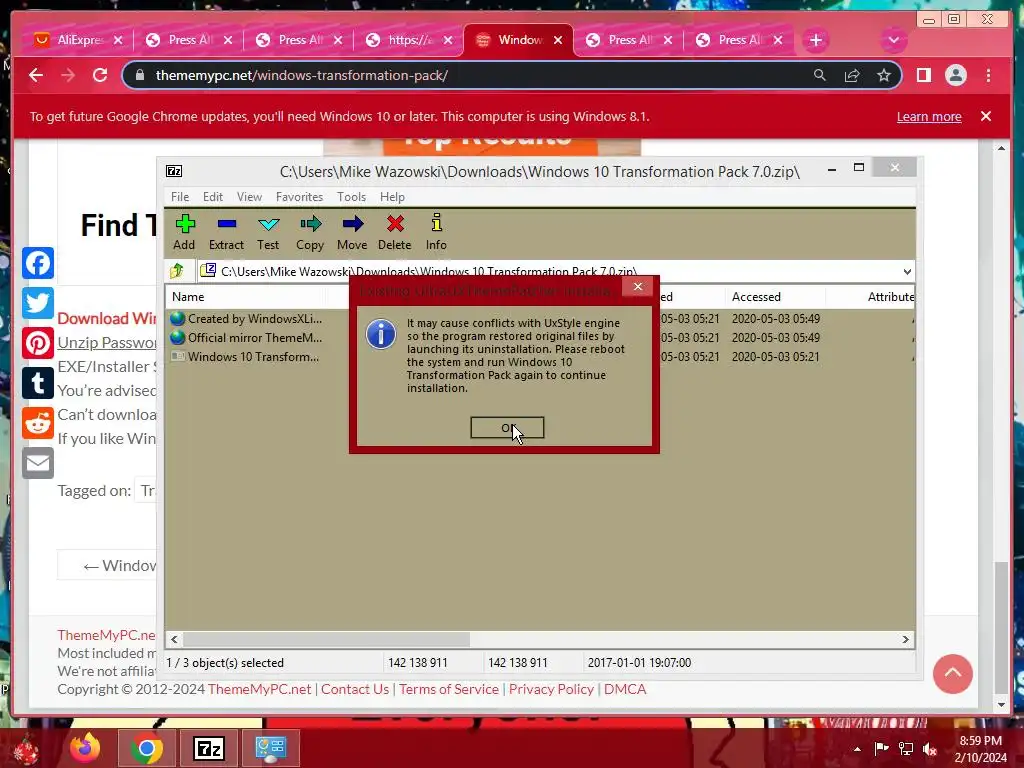The width and height of the screenshot is (1024, 768).
Task: Open Firefox from taskbar
Action: (x=86, y=748)
